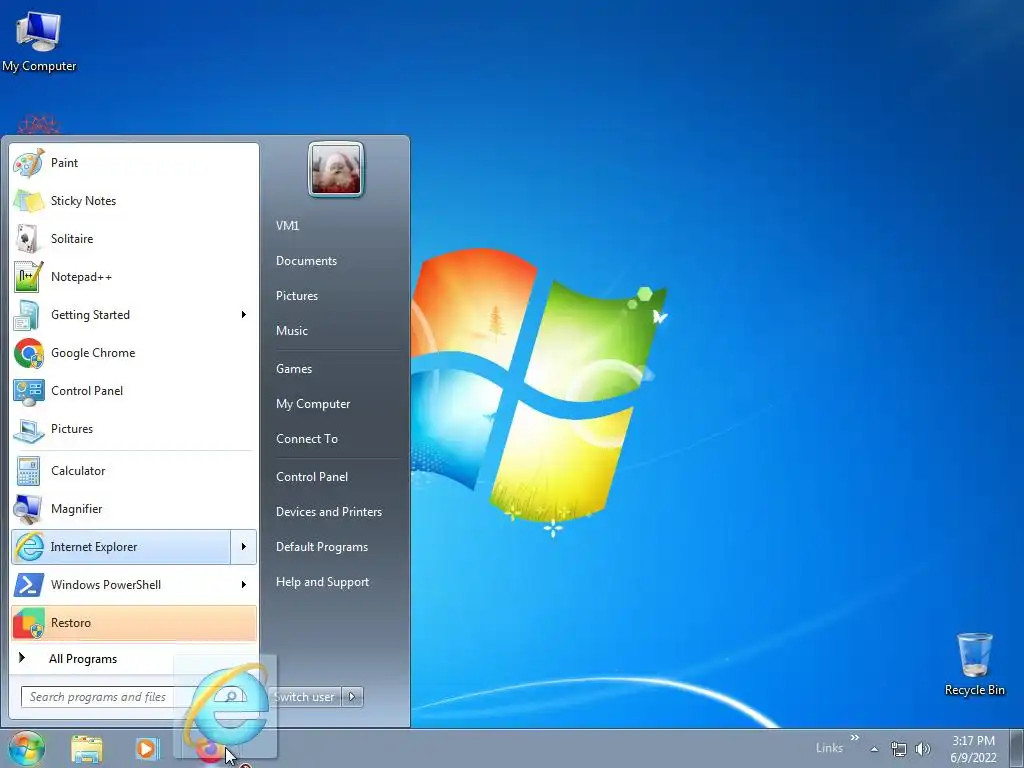Open Windows PowerShell
This screenshot has height=768, width=1024.
tap(134, 584)
